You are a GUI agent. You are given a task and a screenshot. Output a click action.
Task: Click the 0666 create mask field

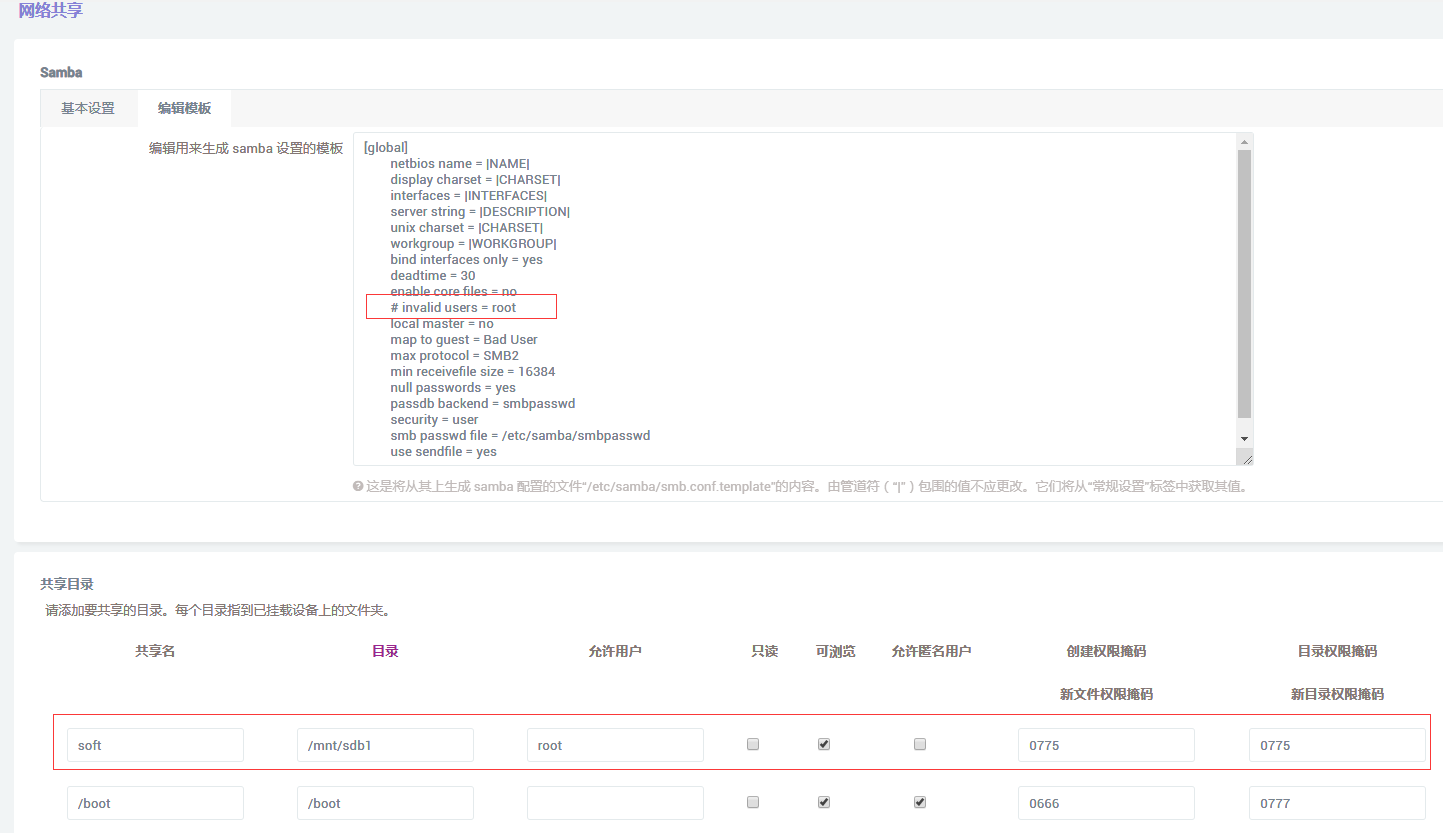tap(1106, 803)
